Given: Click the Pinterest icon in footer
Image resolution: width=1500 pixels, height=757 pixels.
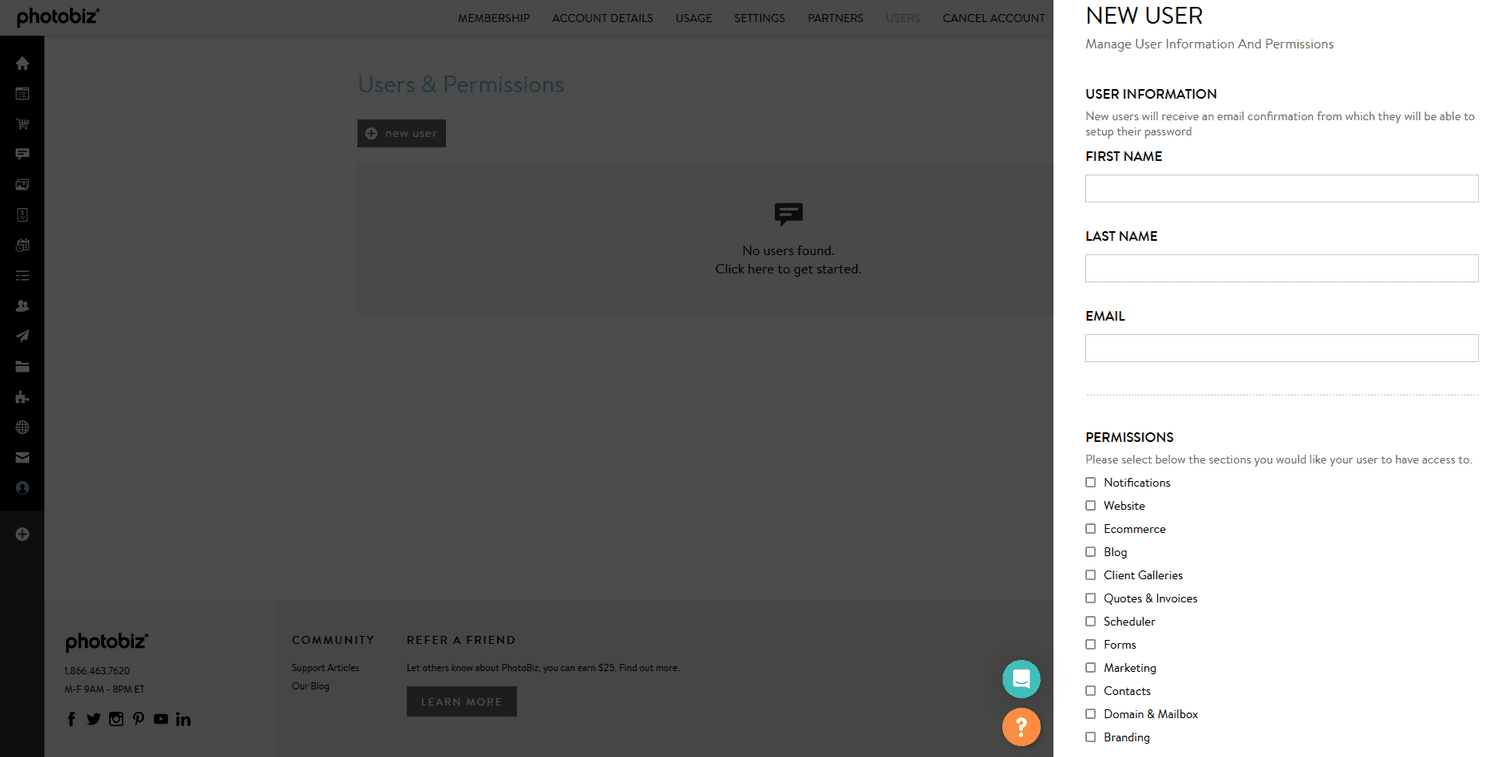Looking at the screenshot, I should [x=138, y=719].
